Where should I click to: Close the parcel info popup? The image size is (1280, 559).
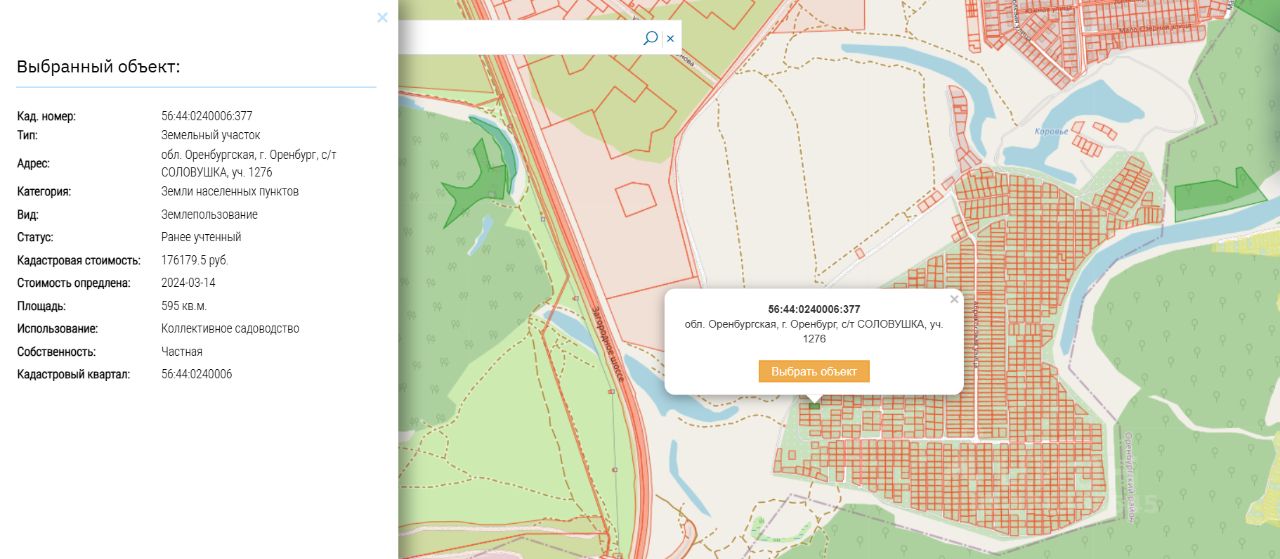953,299
